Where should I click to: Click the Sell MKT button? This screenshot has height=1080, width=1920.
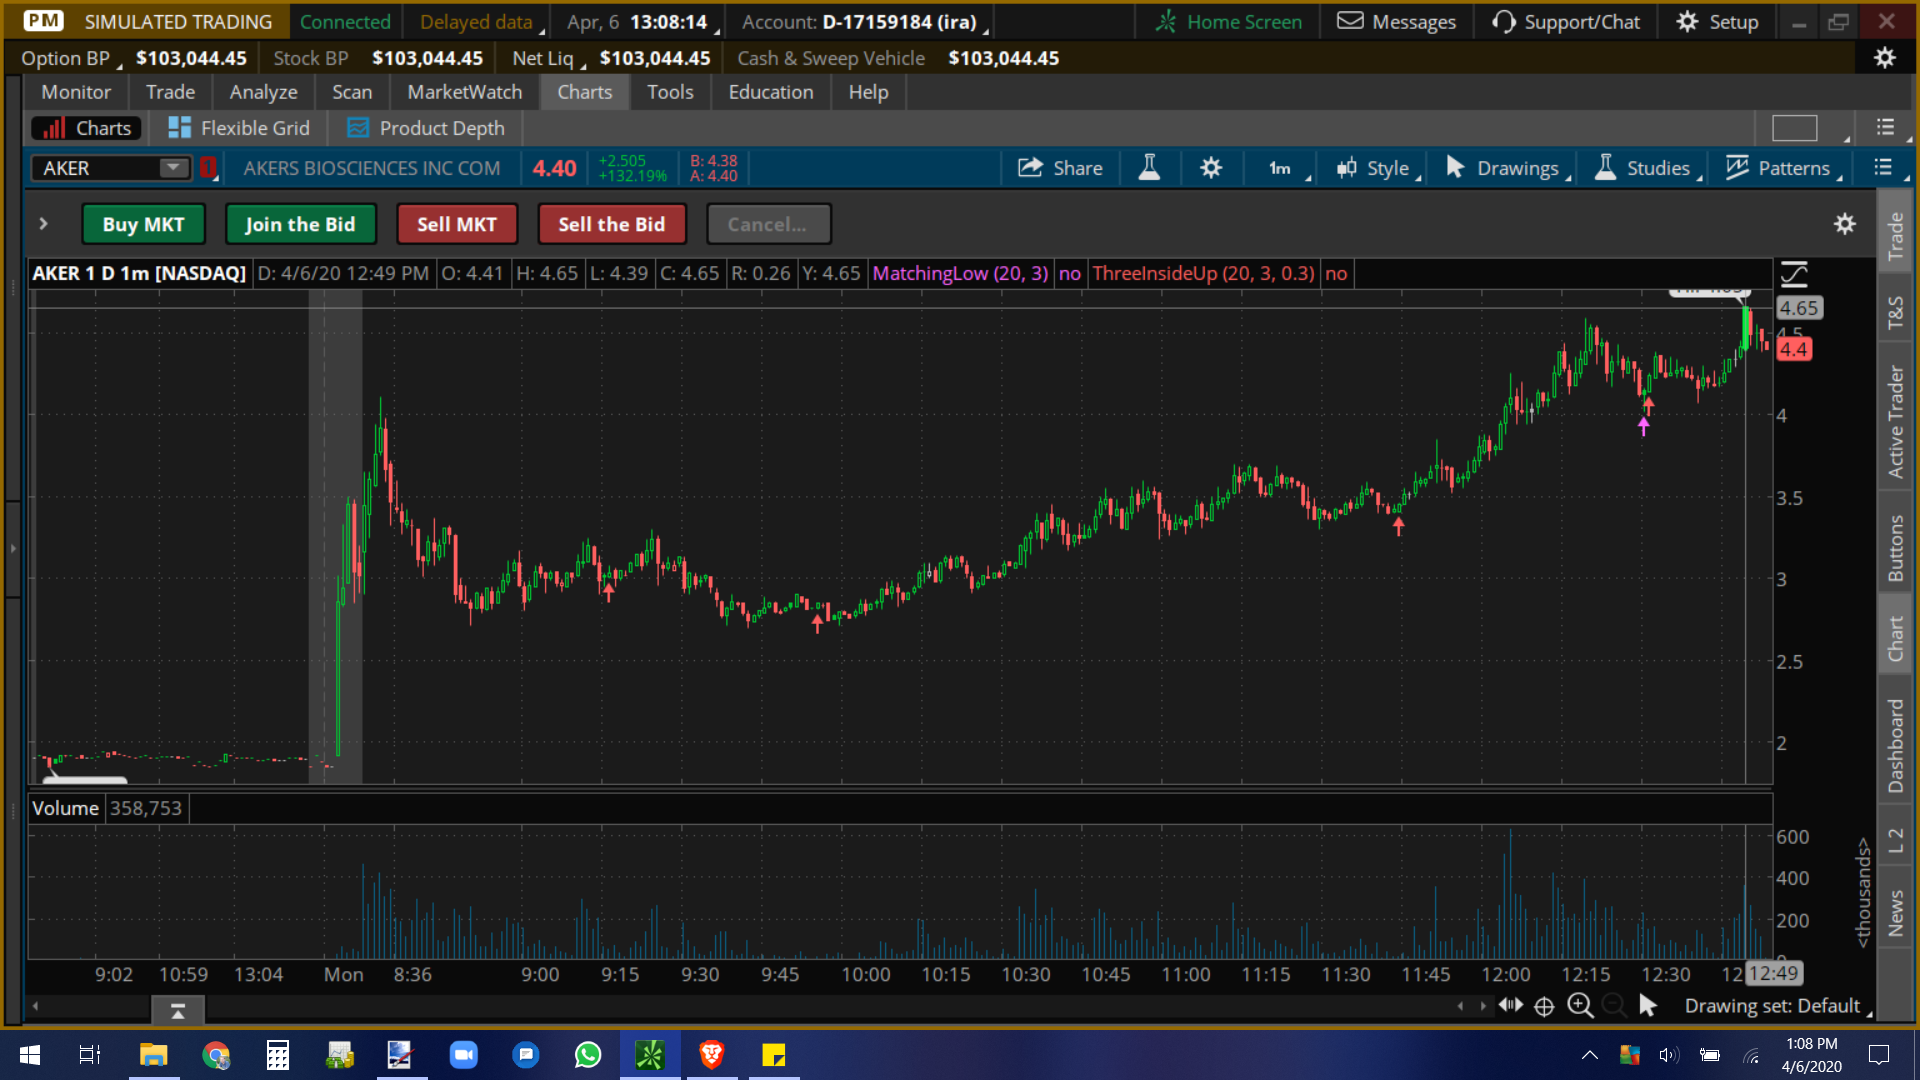point(456,223)
